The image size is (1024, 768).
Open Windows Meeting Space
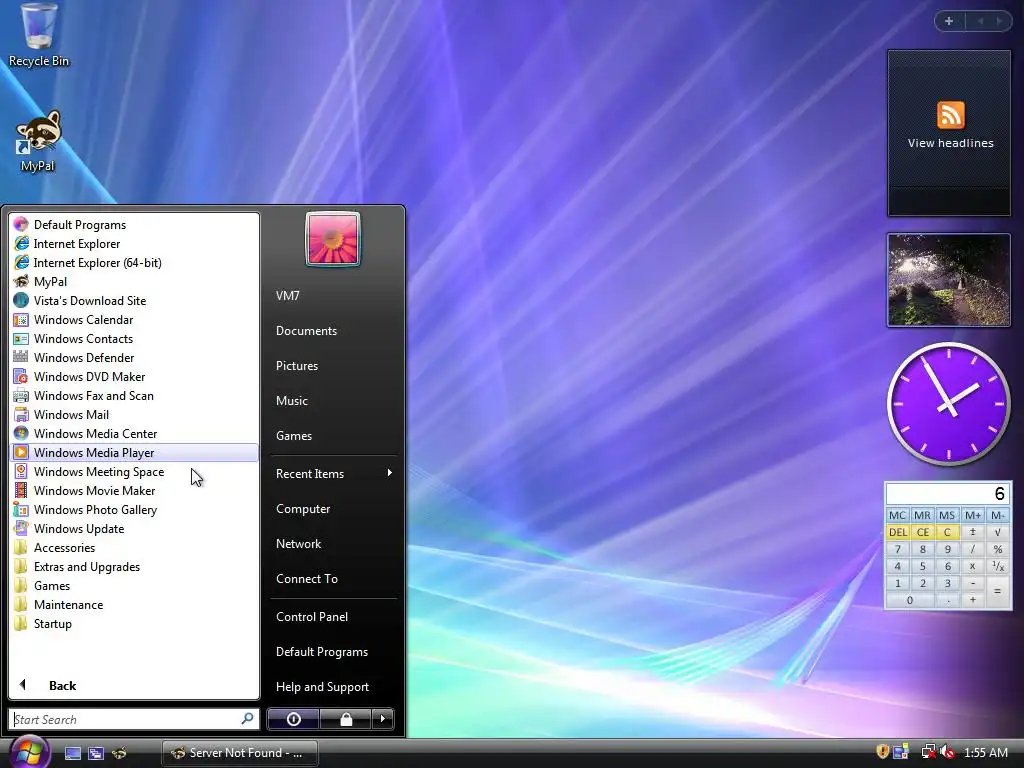click(134, 472)
